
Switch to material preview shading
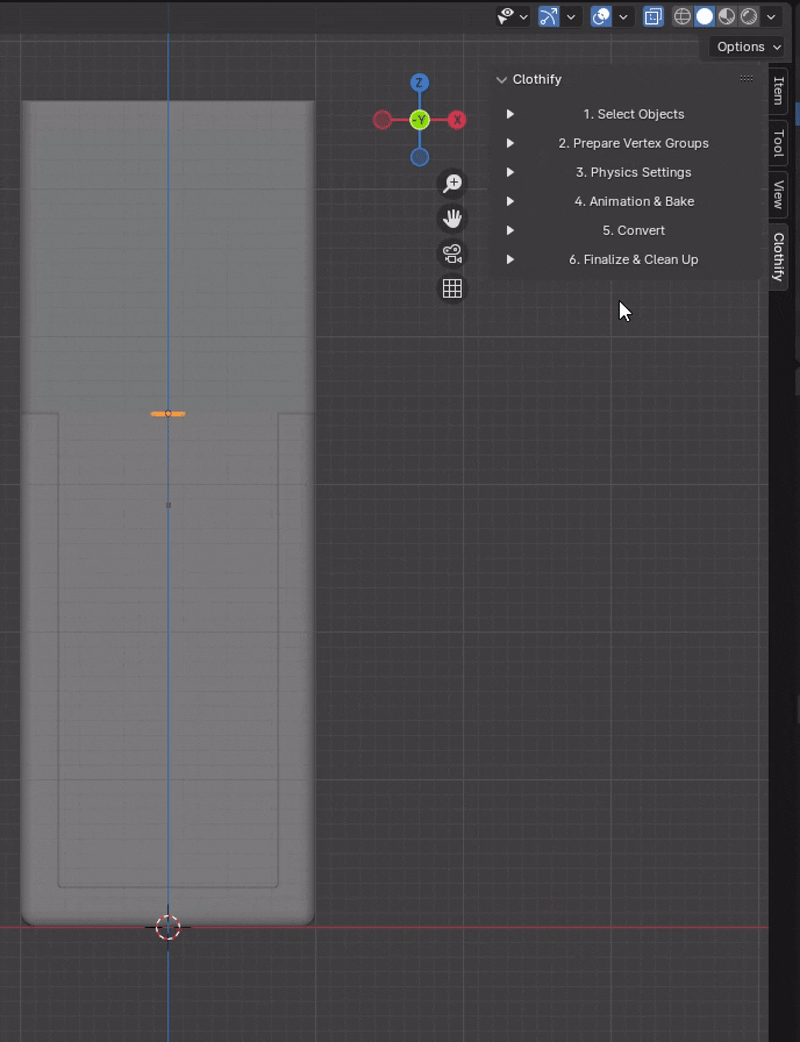tap(726, 17)
